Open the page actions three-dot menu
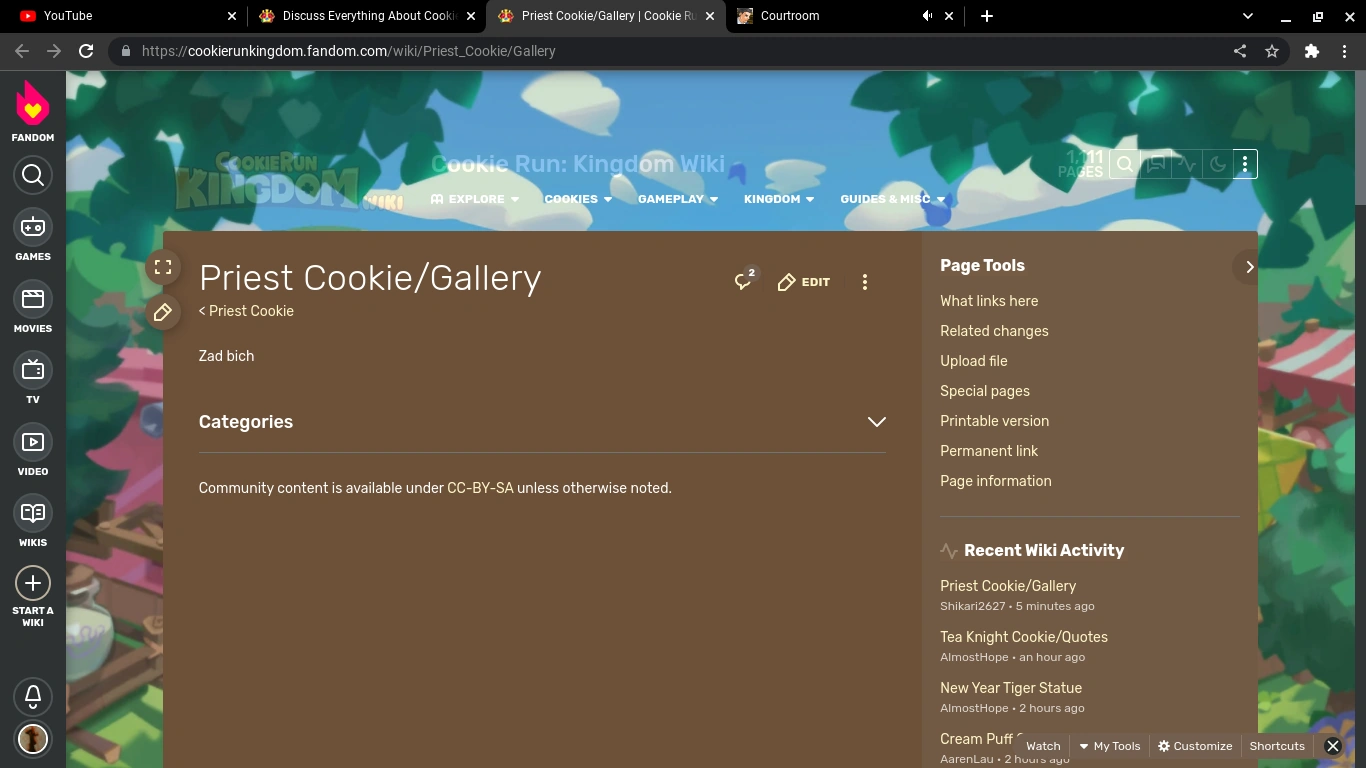 (x=865, y=282)
